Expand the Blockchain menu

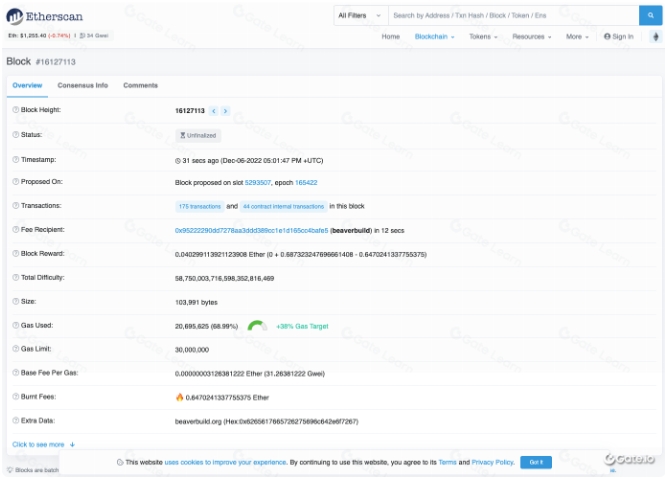pos(434,37)
